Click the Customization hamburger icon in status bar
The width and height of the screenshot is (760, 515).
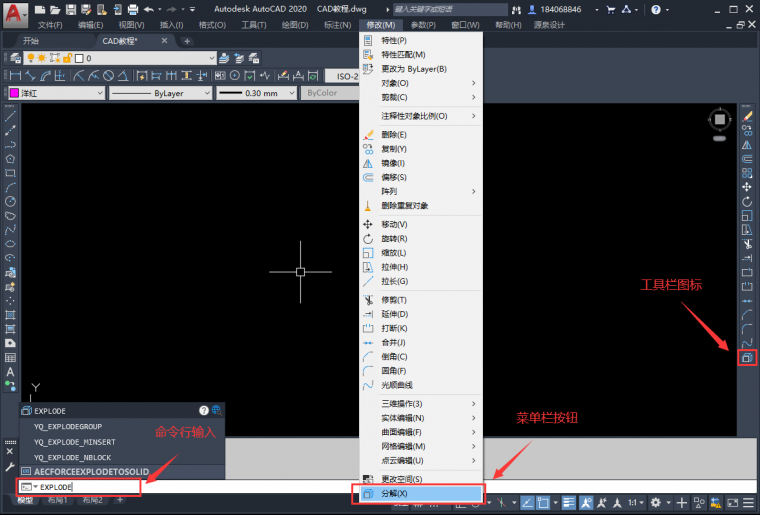(x=748, y=503)
